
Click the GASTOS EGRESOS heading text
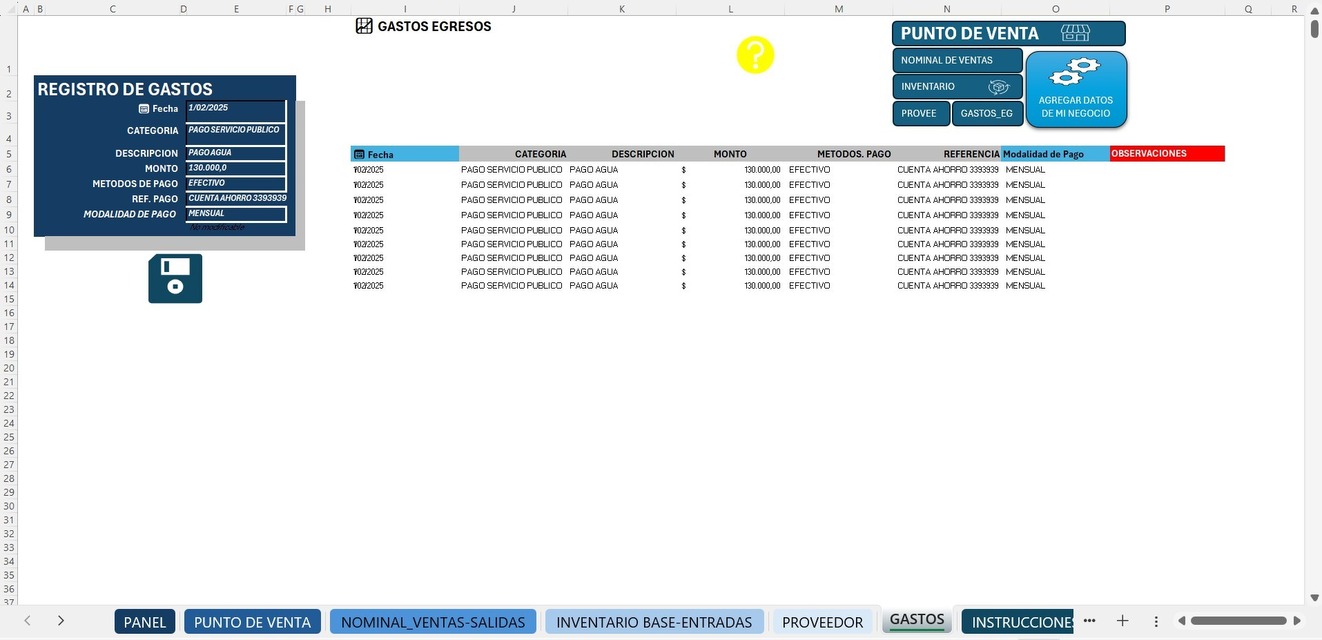coord(434,26)
